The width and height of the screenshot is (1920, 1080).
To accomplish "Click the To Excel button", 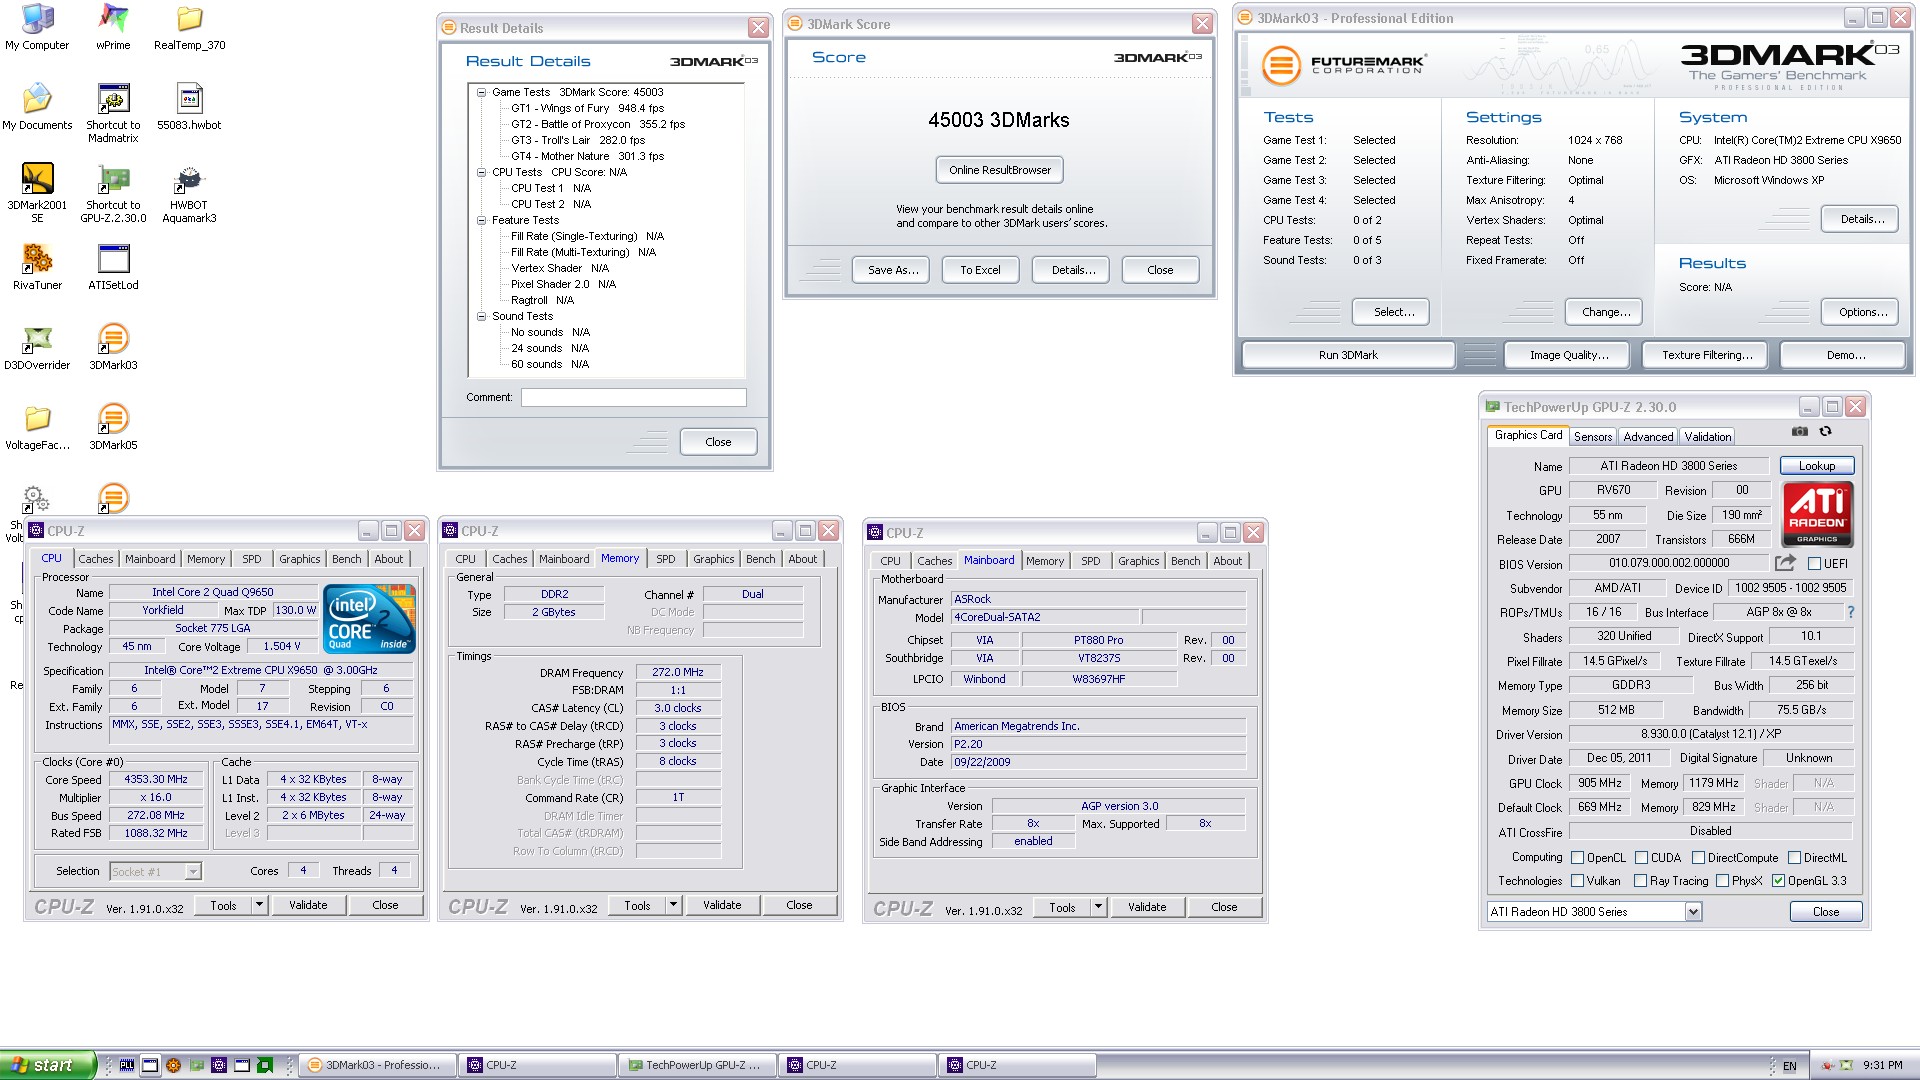I will coord(980,270).
